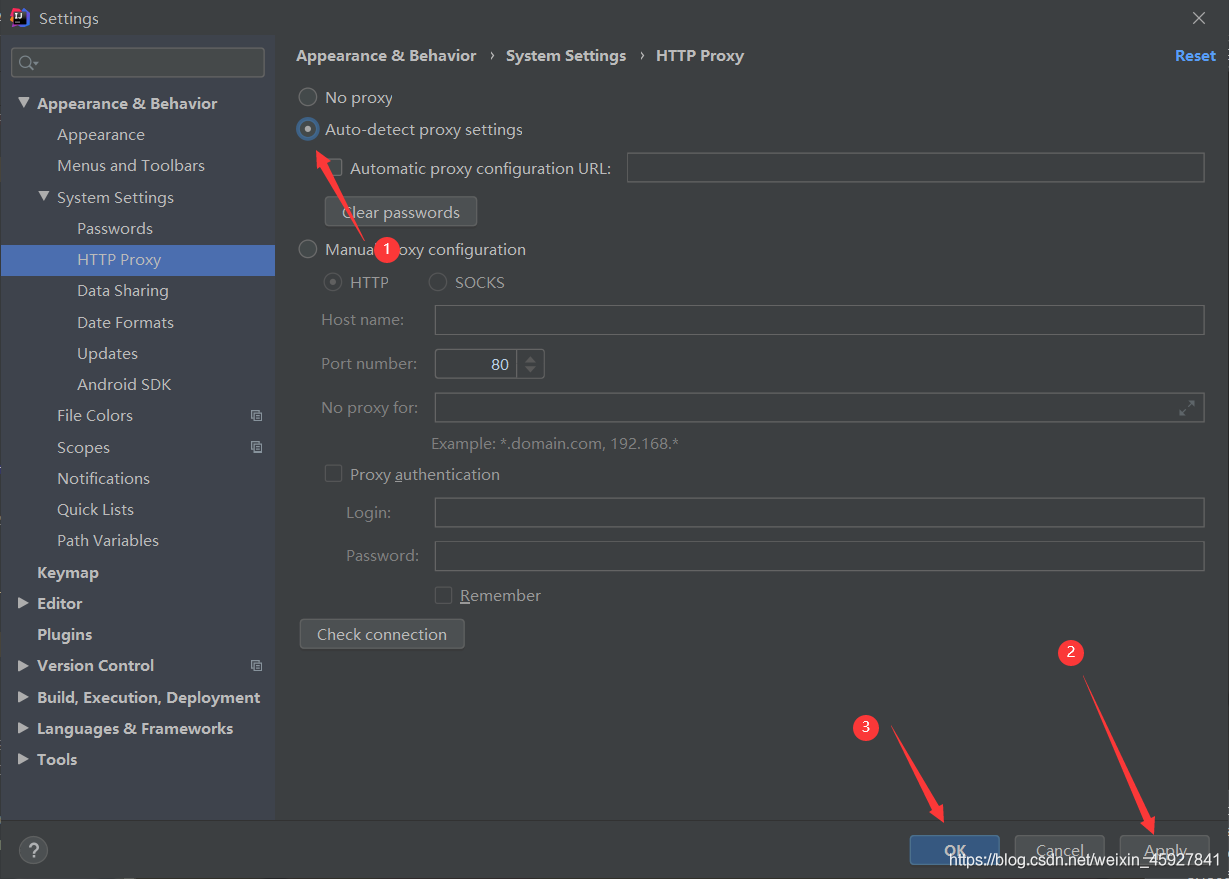Expand the Version Control tree node
Screen dimensions: 1229x879
click(24, 665)
